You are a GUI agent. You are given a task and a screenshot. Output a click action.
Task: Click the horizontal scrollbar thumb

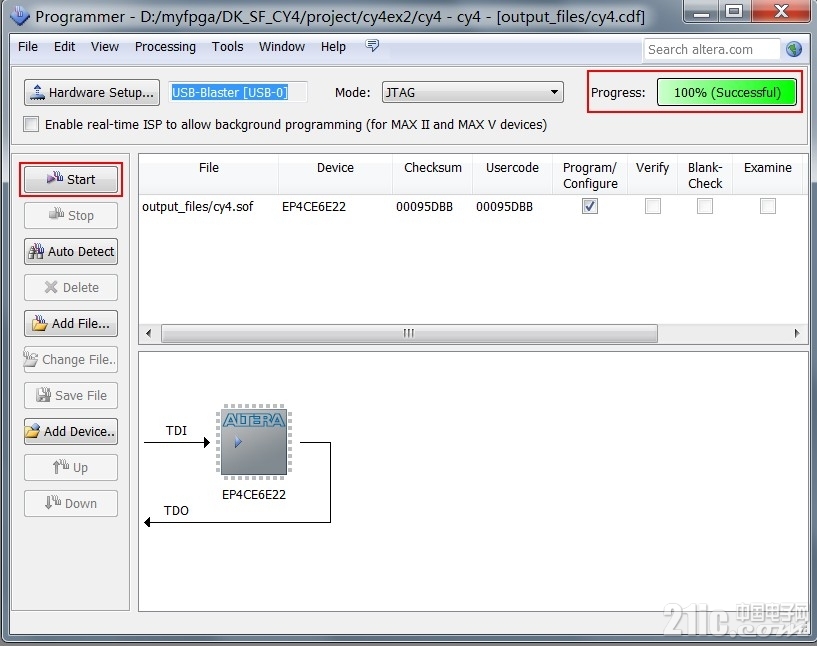(409, 333)
